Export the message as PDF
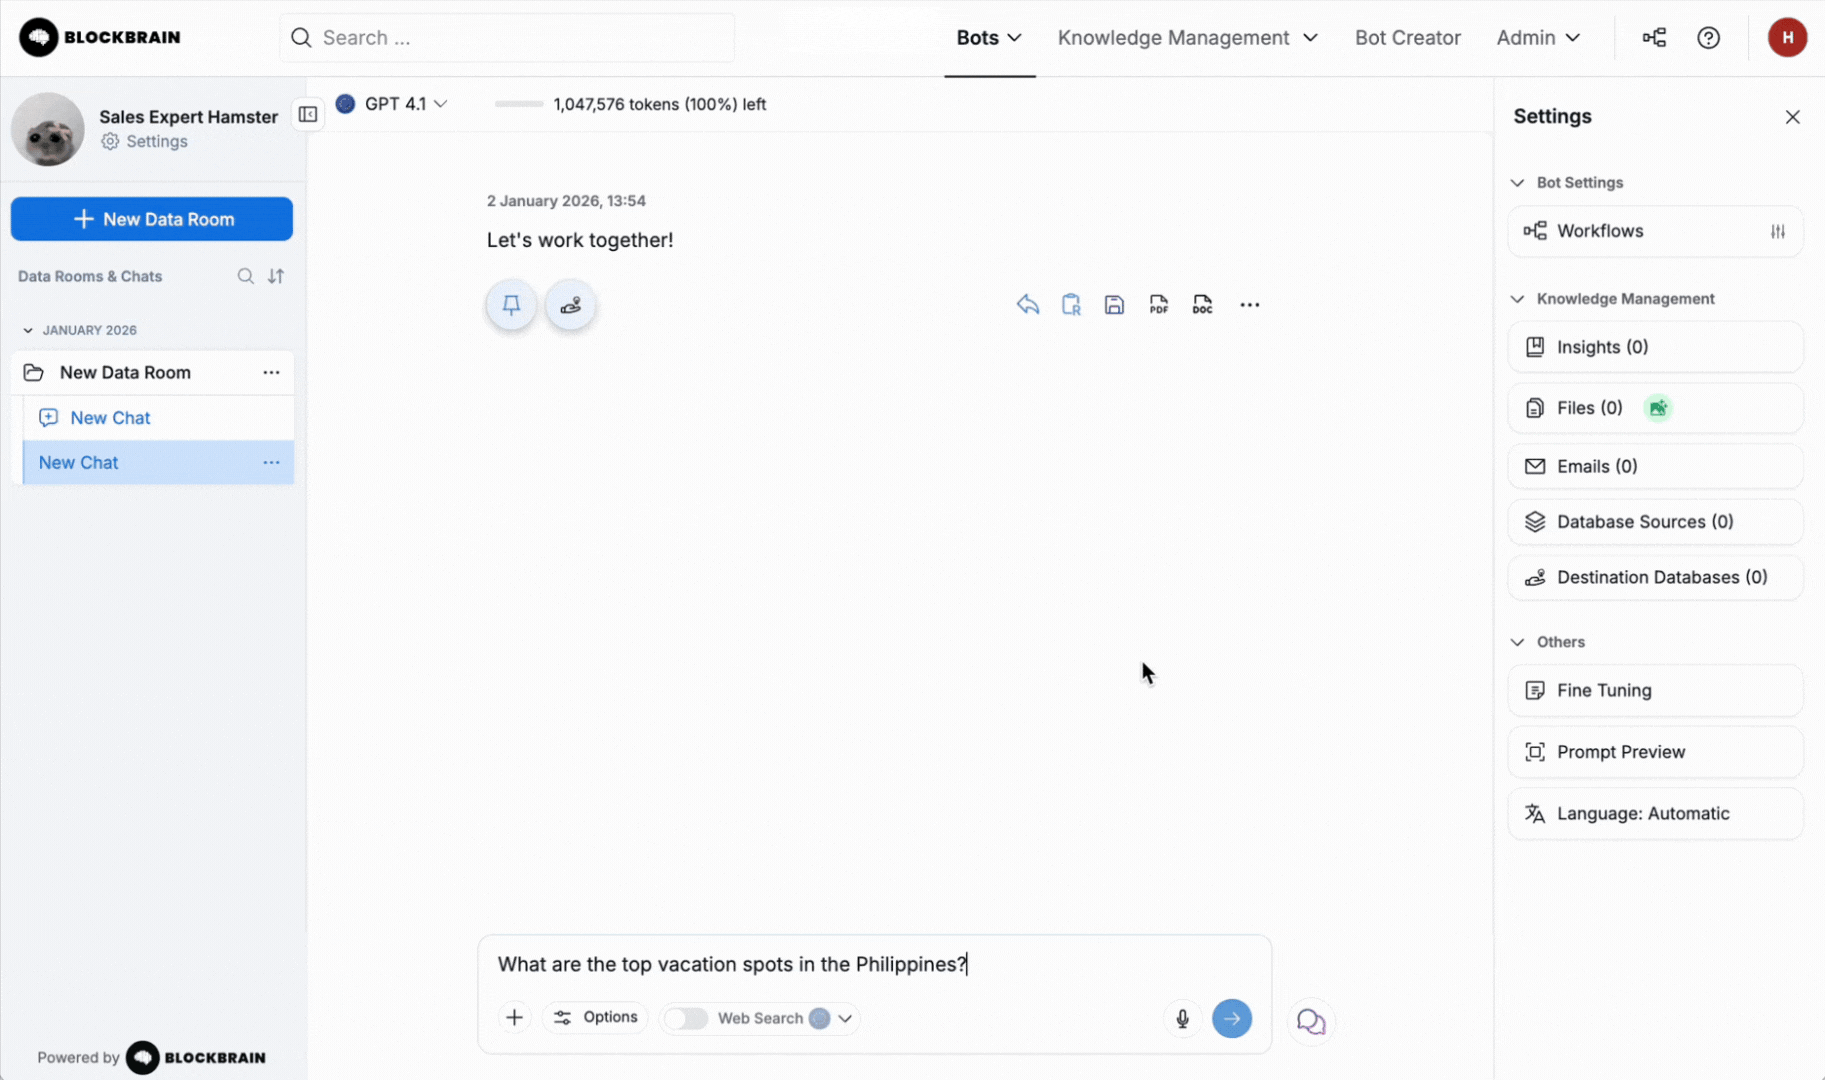The width and height of the screenshot is (1825, 1080). (x=1158, y=305)
